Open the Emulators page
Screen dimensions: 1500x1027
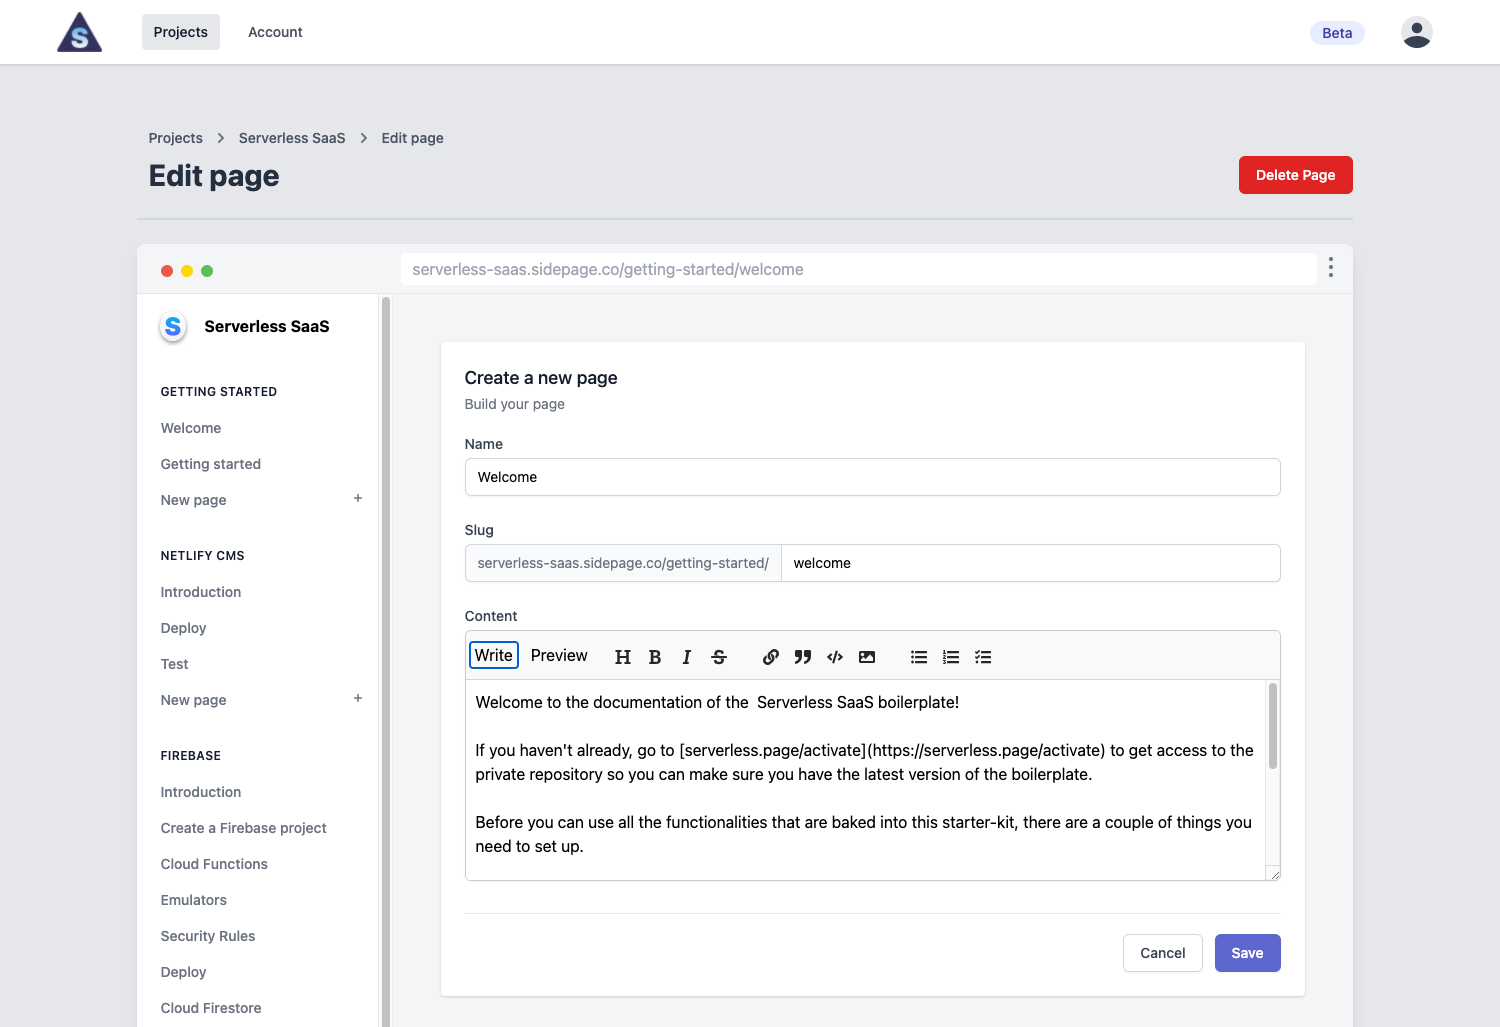pyautogui.click(x=194, y=900)
